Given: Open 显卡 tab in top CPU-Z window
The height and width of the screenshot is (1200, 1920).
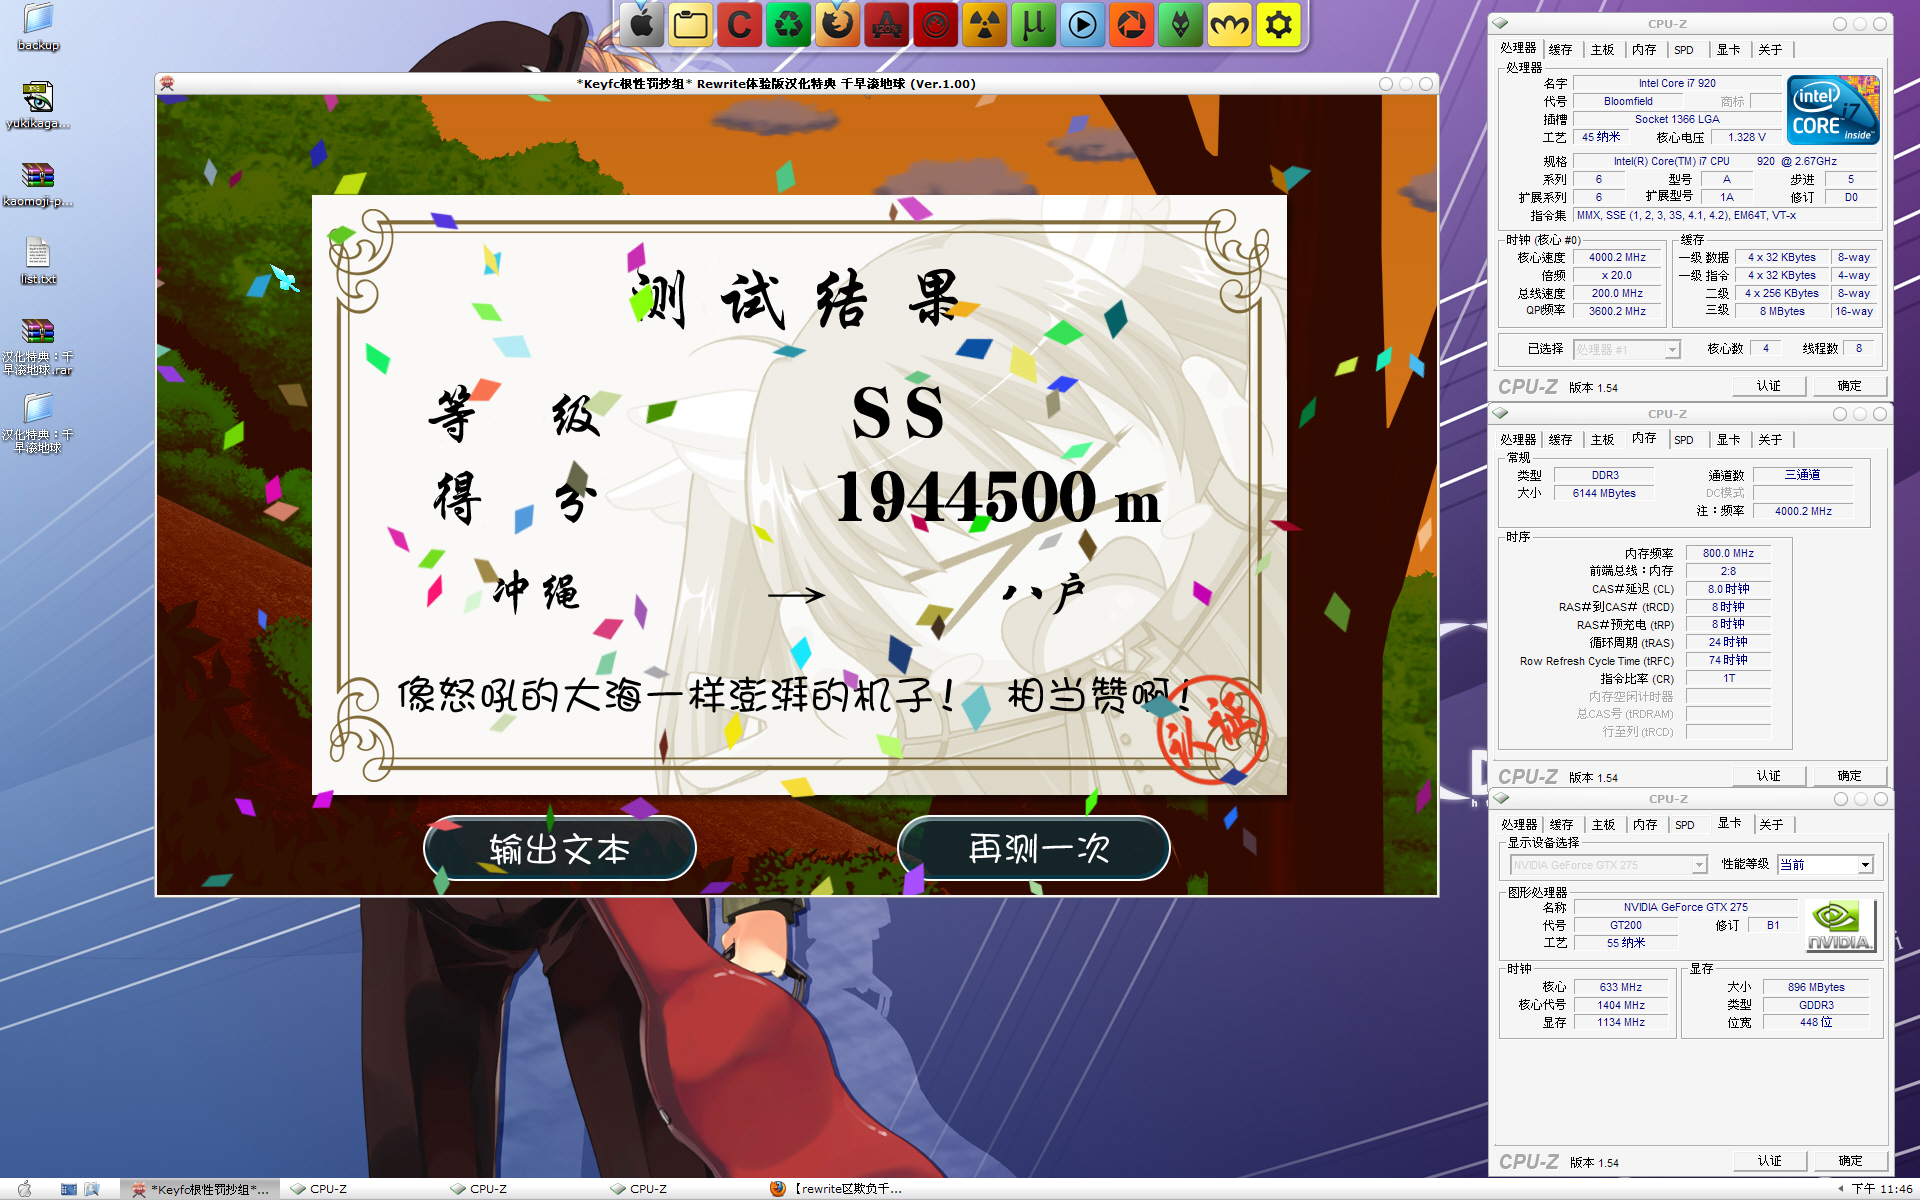Looking at the screenshot, I should tap(1728, 49).
